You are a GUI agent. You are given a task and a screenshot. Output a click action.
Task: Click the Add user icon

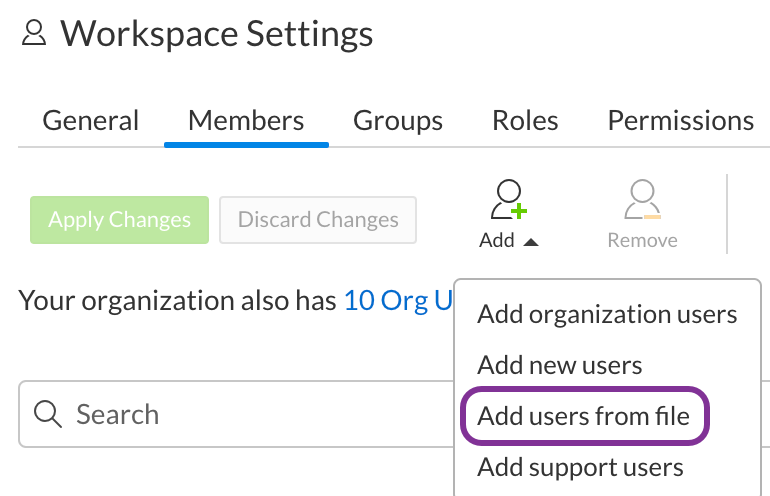click(x=509, y=200)
